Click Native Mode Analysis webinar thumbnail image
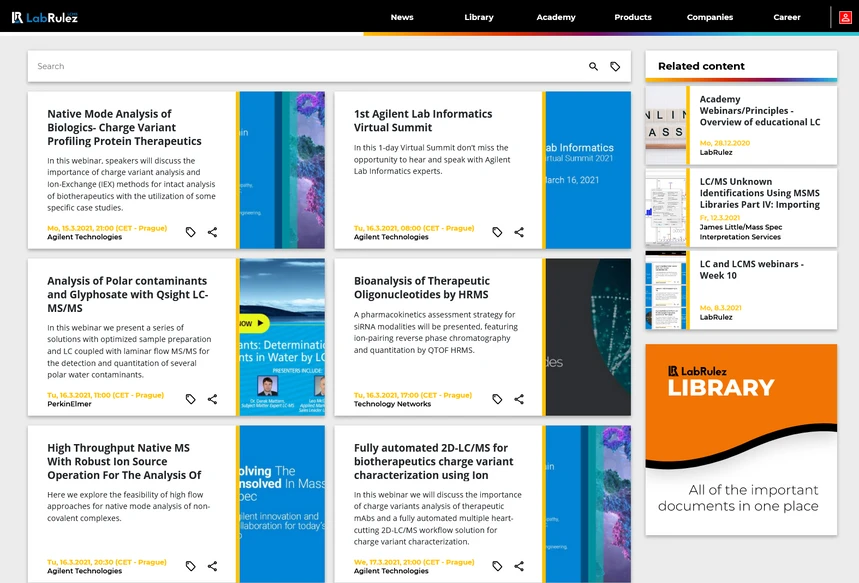Screen dimensions: 859x583 tap(282, 170)
